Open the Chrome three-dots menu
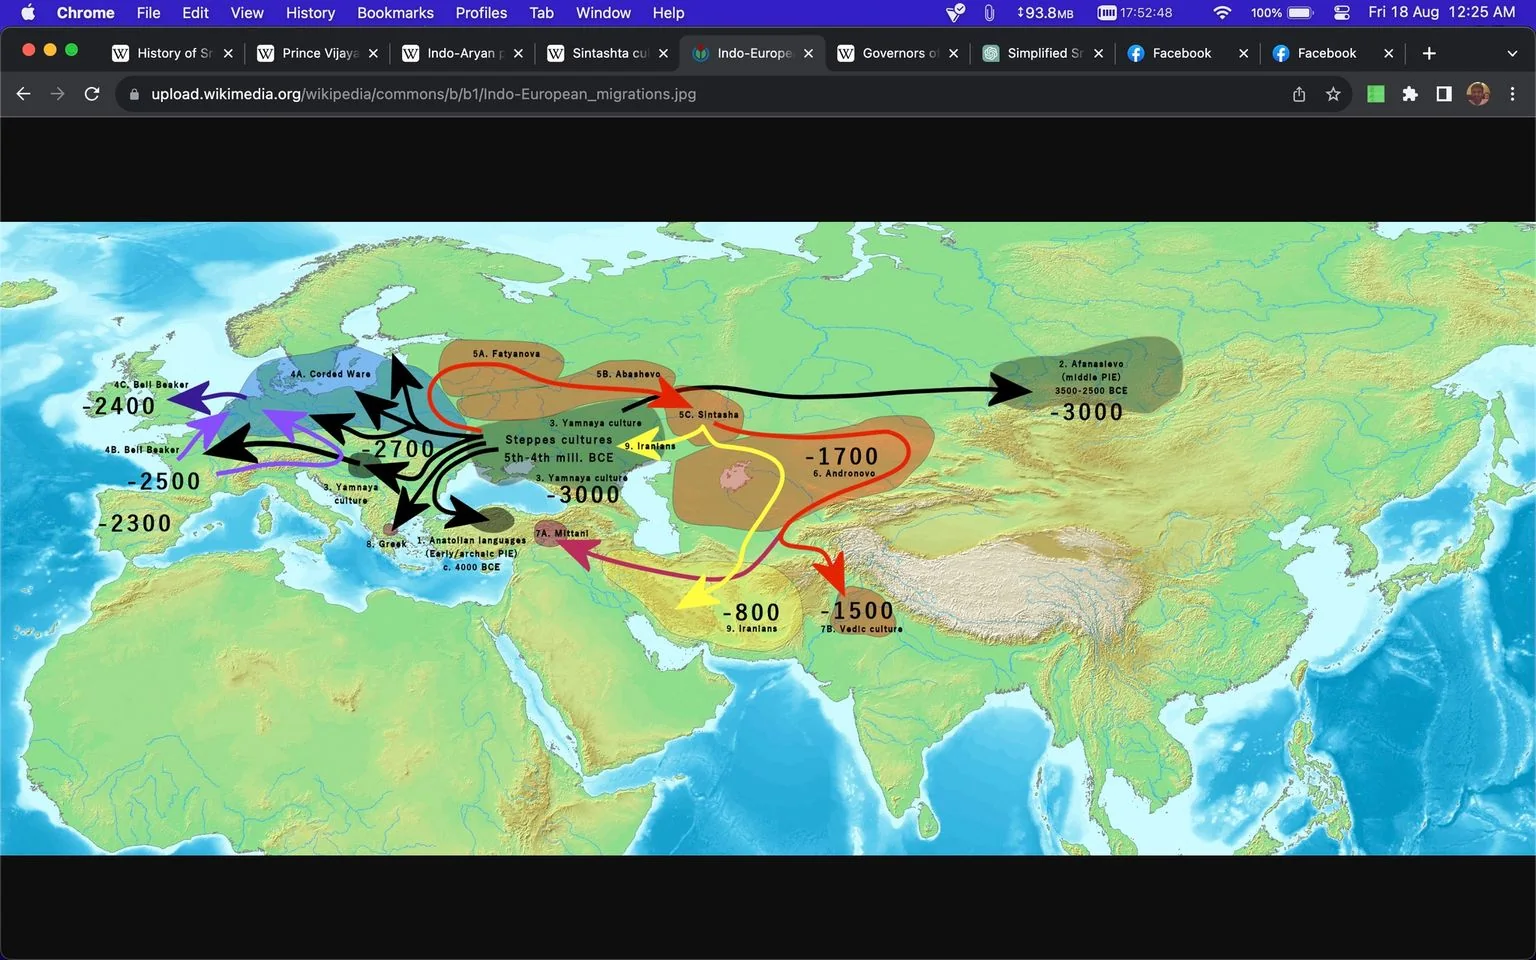This screenshot has width=1536, height=960. [1512, 94]
